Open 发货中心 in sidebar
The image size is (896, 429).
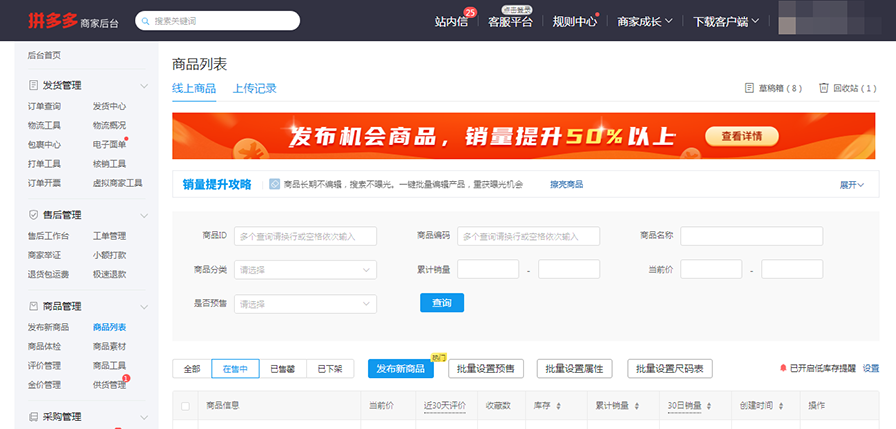pos(109,106)
